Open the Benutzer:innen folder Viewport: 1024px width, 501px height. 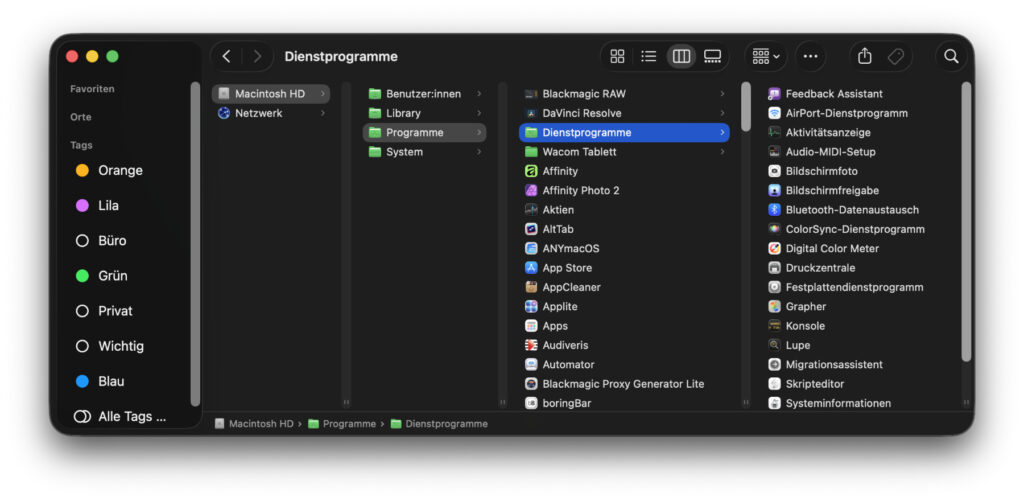pos(424,94)
